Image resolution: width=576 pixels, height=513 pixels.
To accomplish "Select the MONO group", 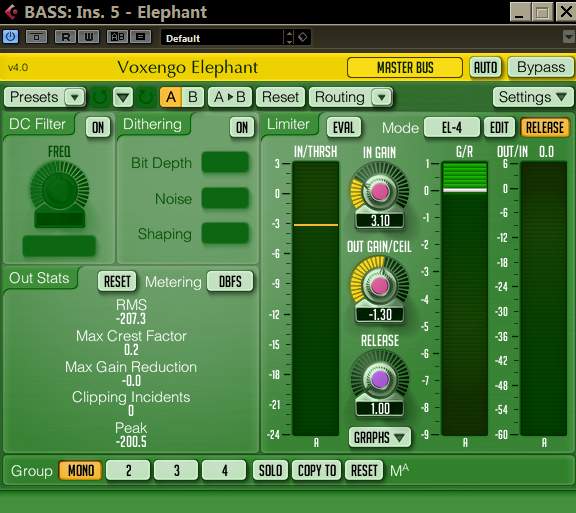I will tap(80, 470).
